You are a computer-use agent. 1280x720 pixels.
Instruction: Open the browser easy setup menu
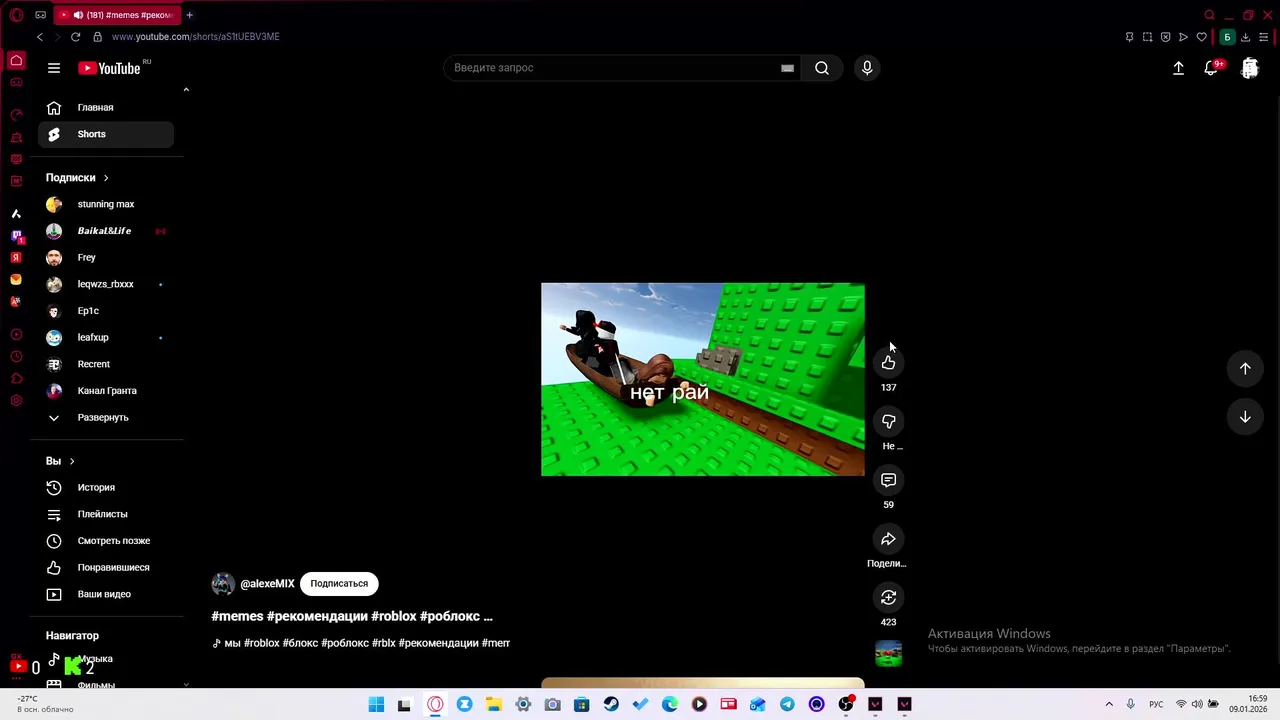(1264, 37)
